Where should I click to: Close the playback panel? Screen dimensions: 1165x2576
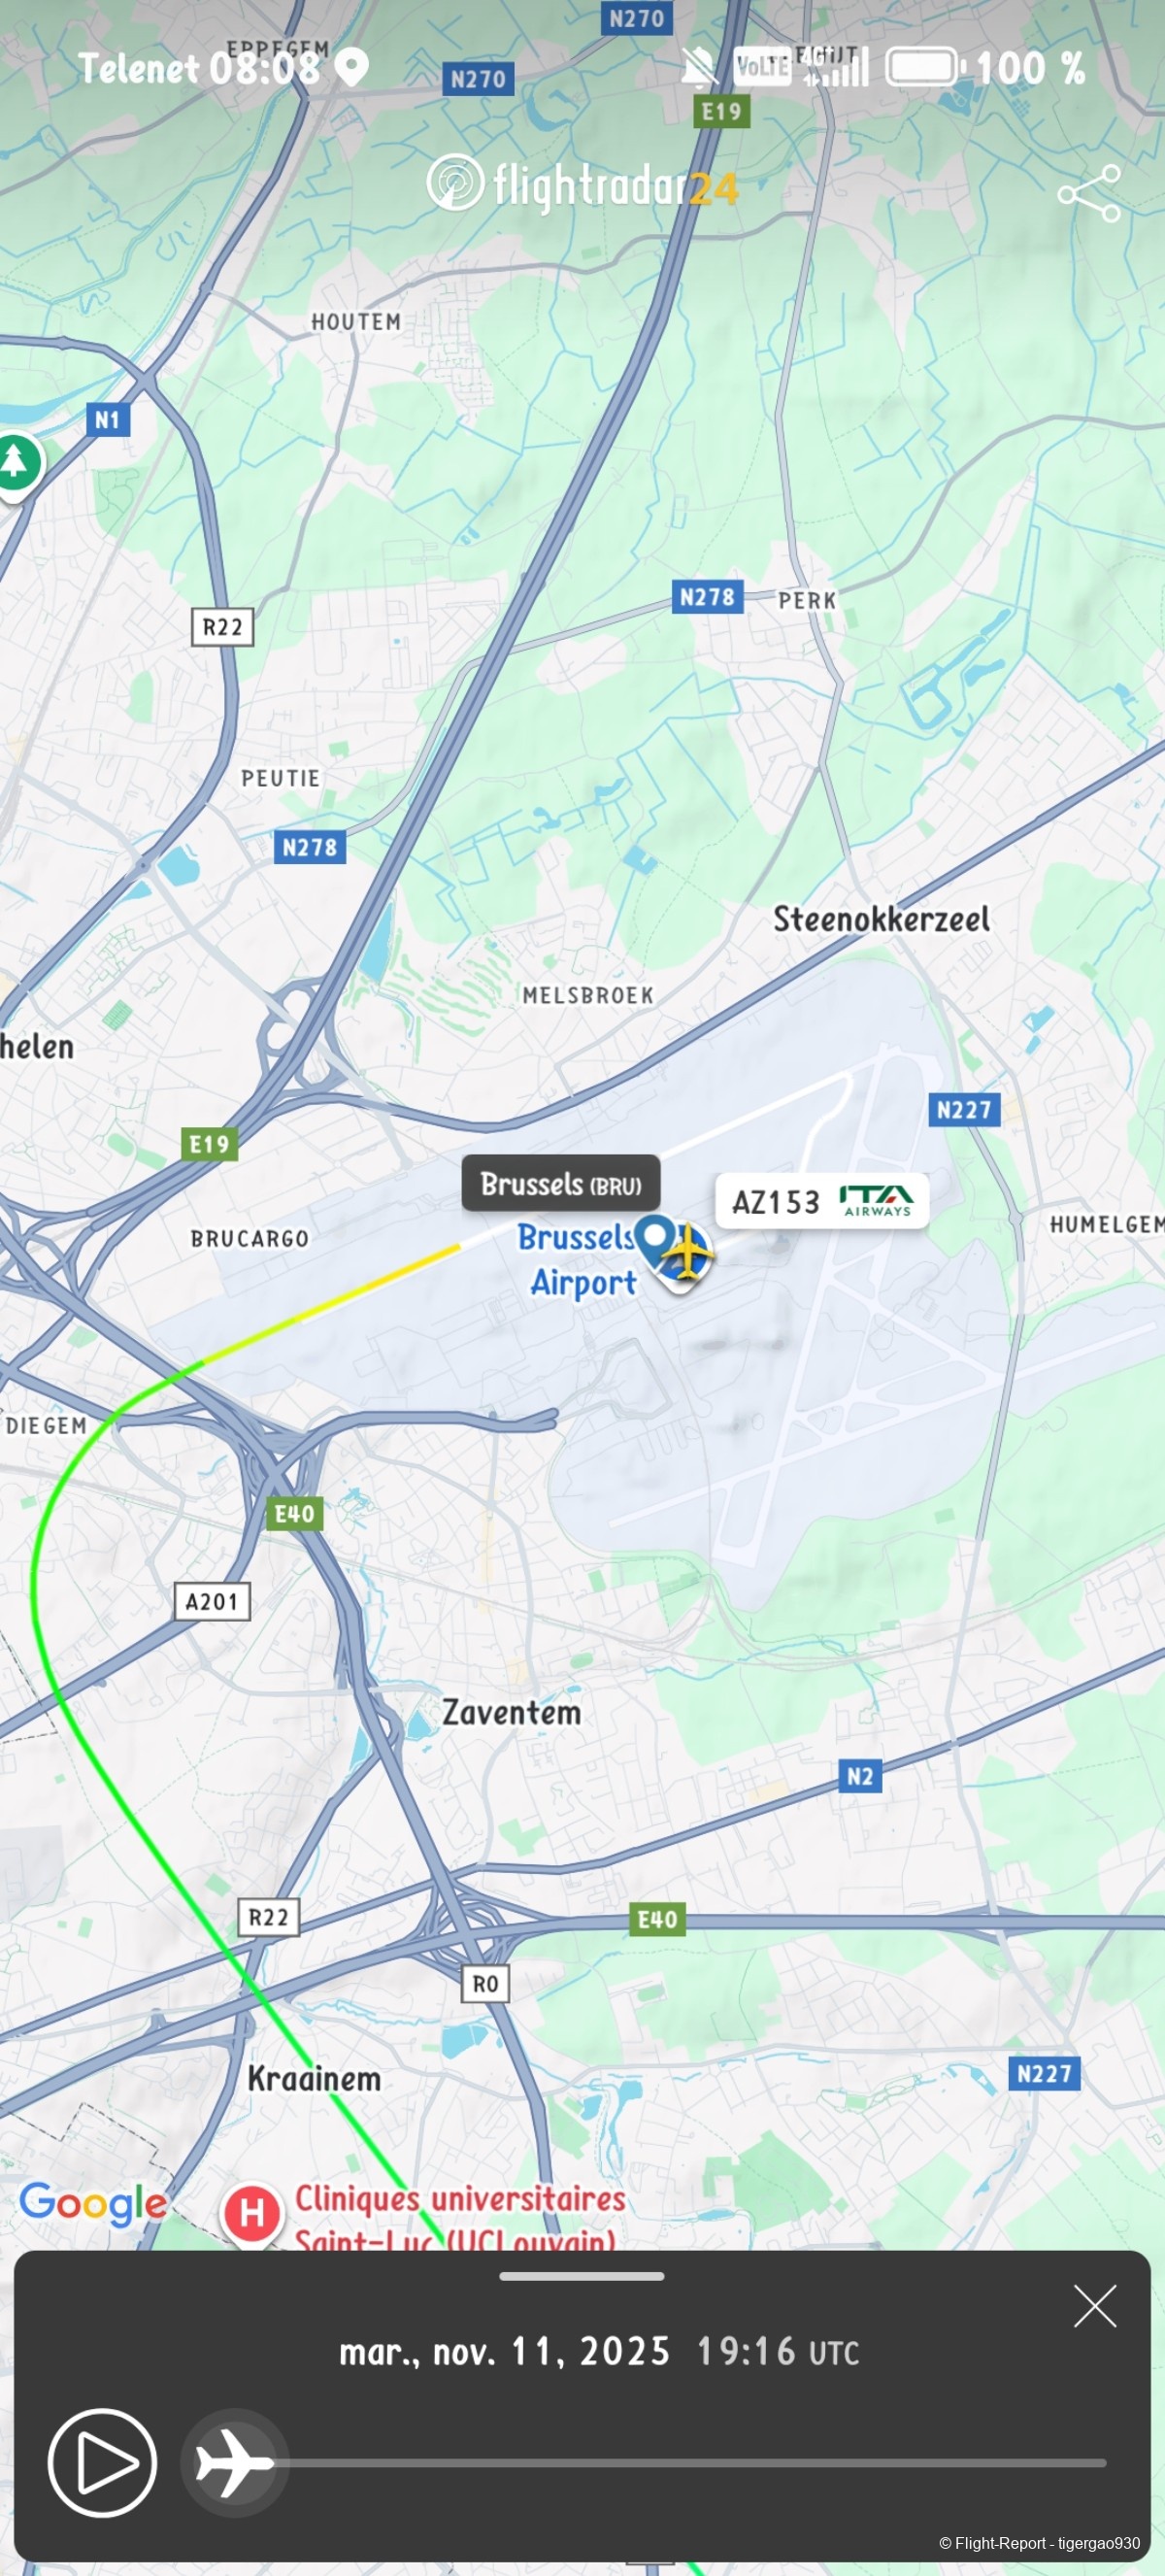pyautogui.click(x=1094, y=2306)
